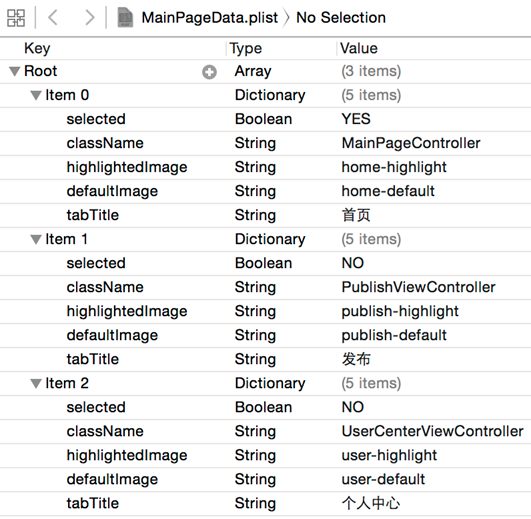Open the related items grid icon
The height and width of the screenshot is (519, 531).
(x=16, y=18)
